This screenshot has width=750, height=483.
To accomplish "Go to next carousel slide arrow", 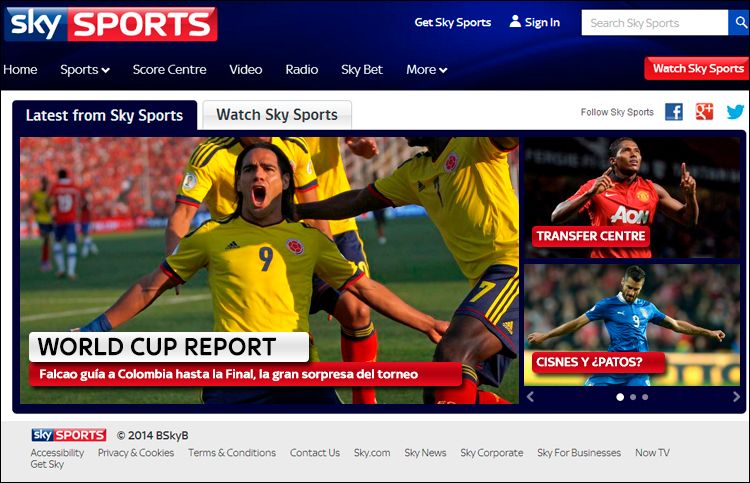I will [736, 396].
